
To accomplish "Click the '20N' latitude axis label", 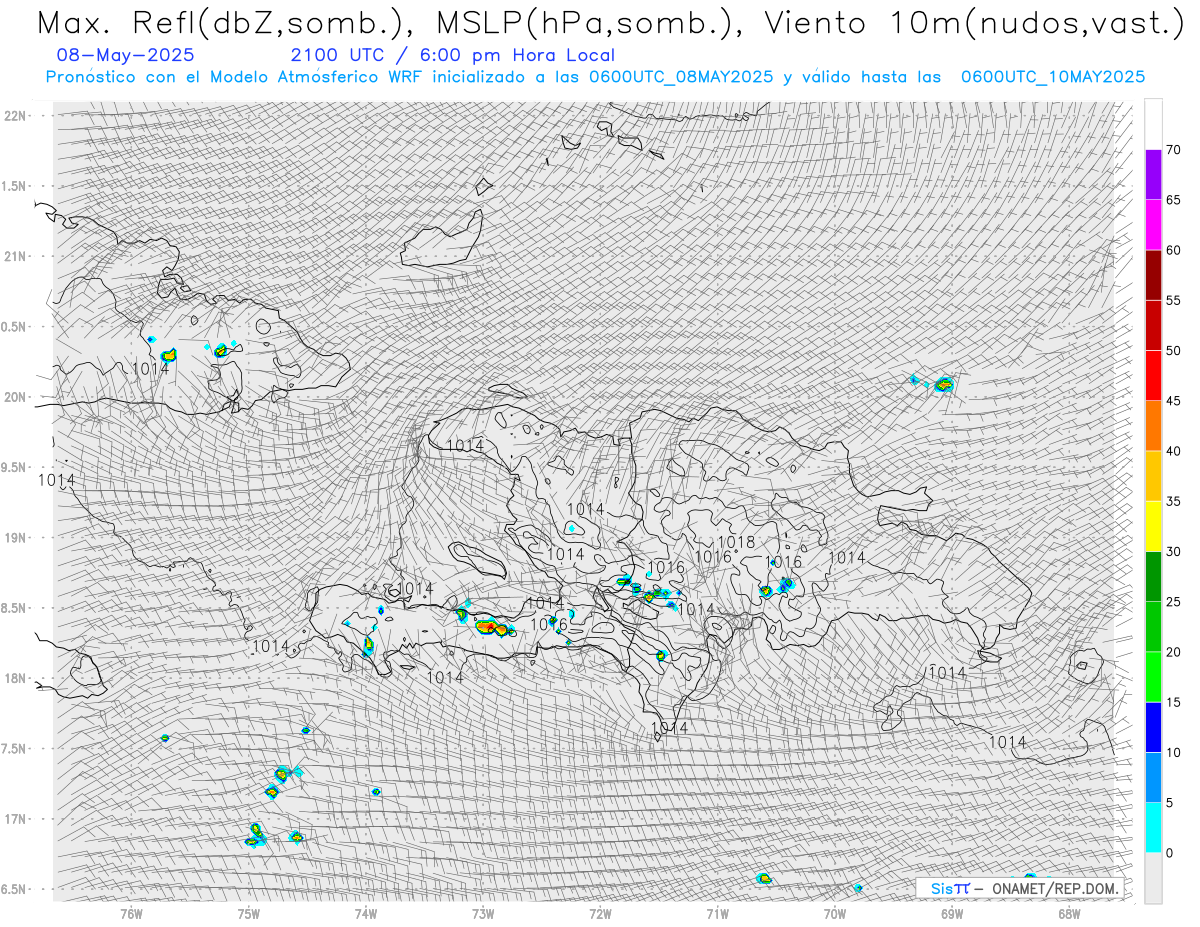I will point(15,397).
